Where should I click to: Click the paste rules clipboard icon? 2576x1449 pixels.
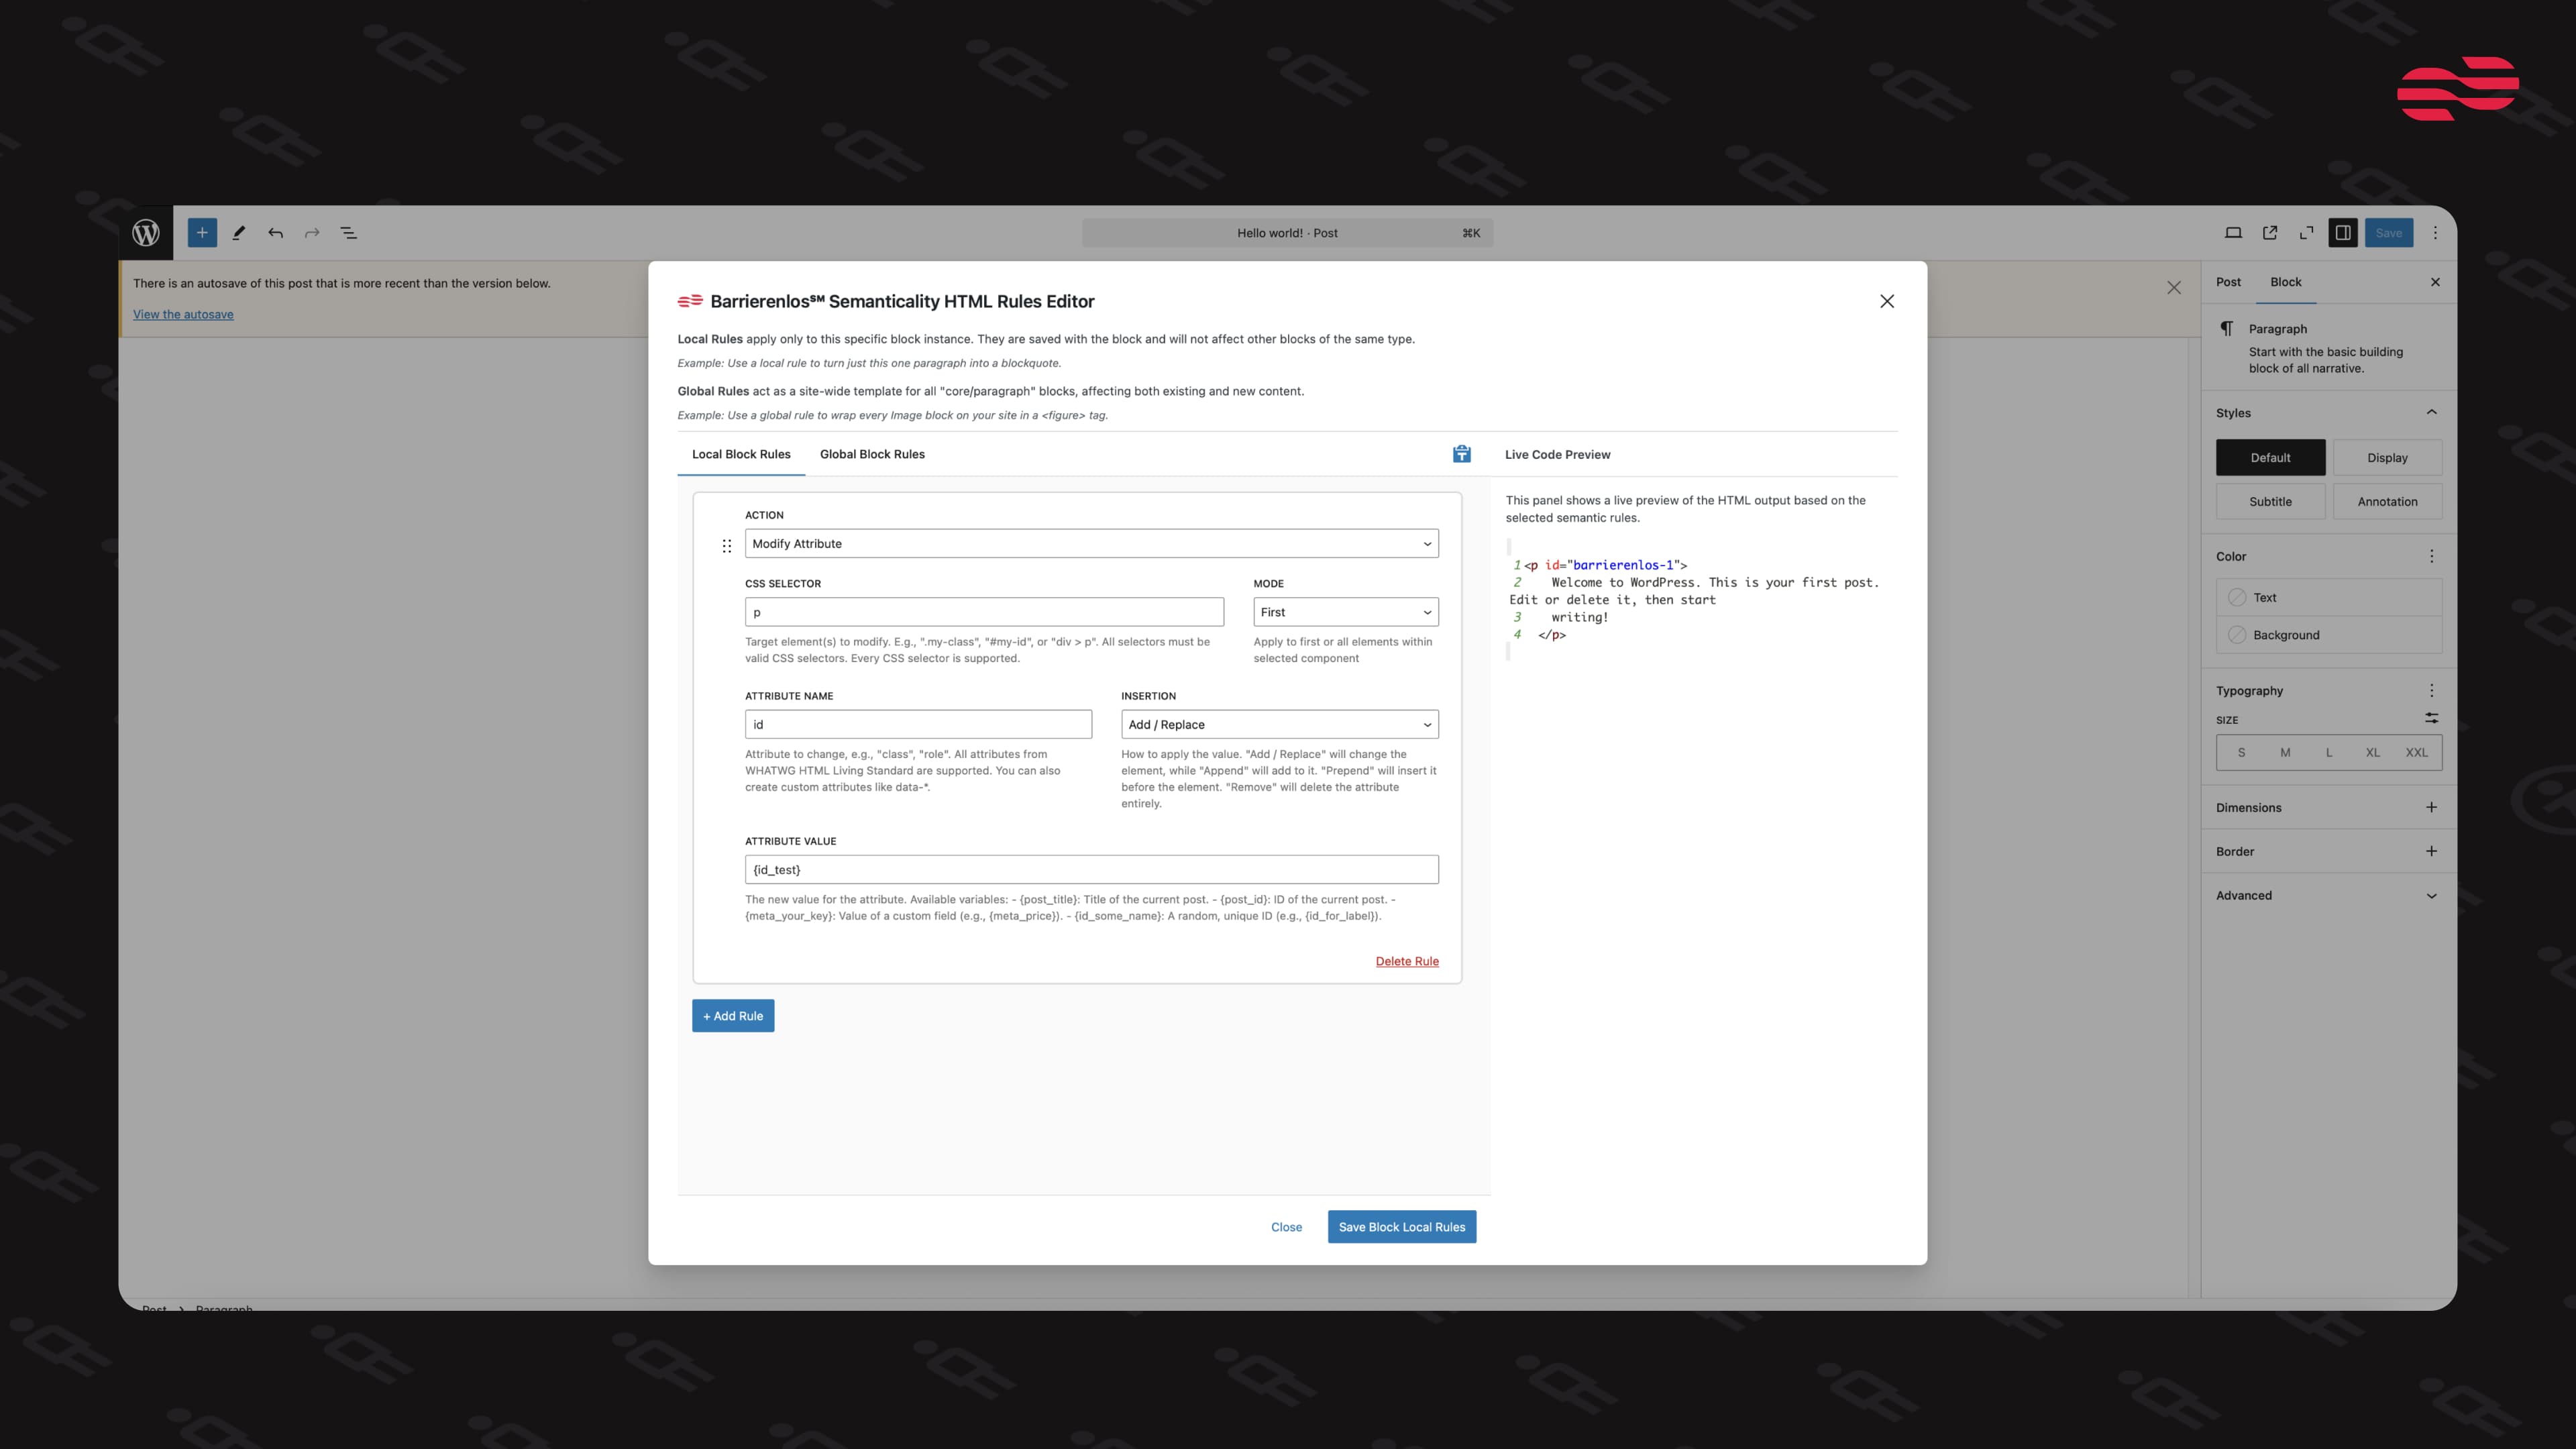(x=1461, y=454)
